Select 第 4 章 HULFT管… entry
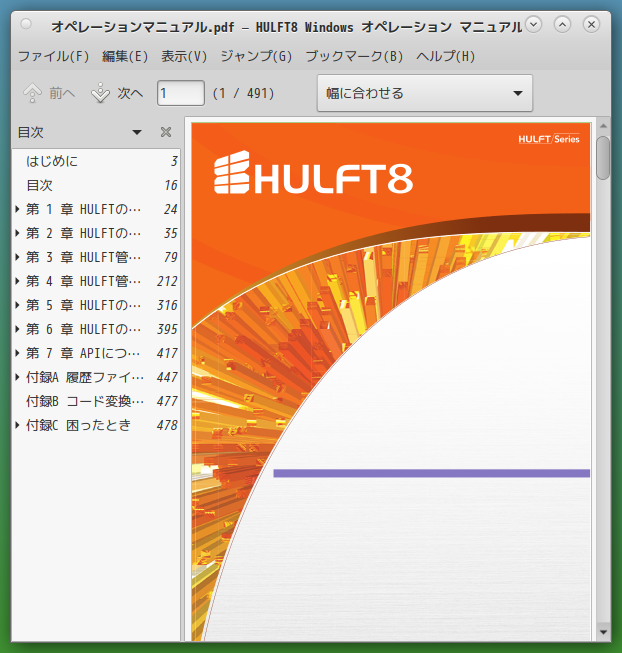This screenshot has height=653, width=622. tap(96, 281)
